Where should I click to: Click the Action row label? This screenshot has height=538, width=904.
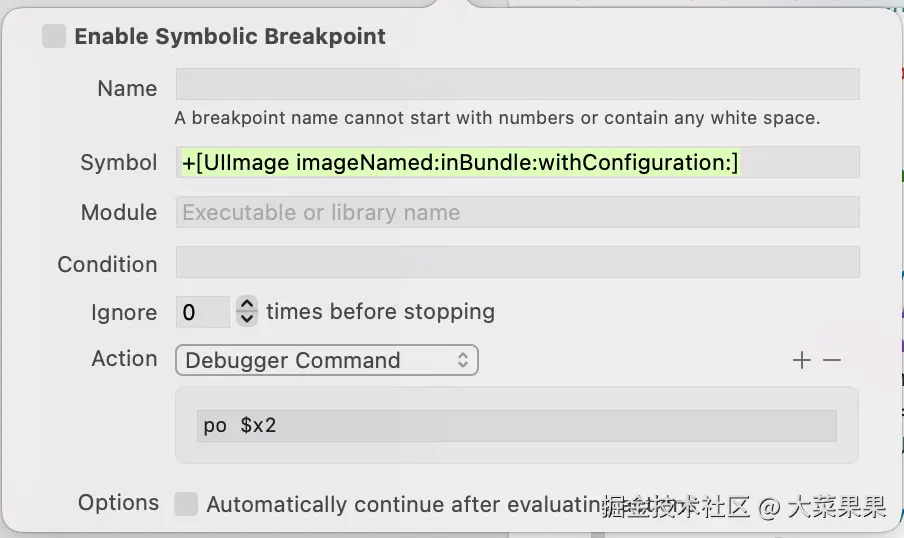coord(124,358)
